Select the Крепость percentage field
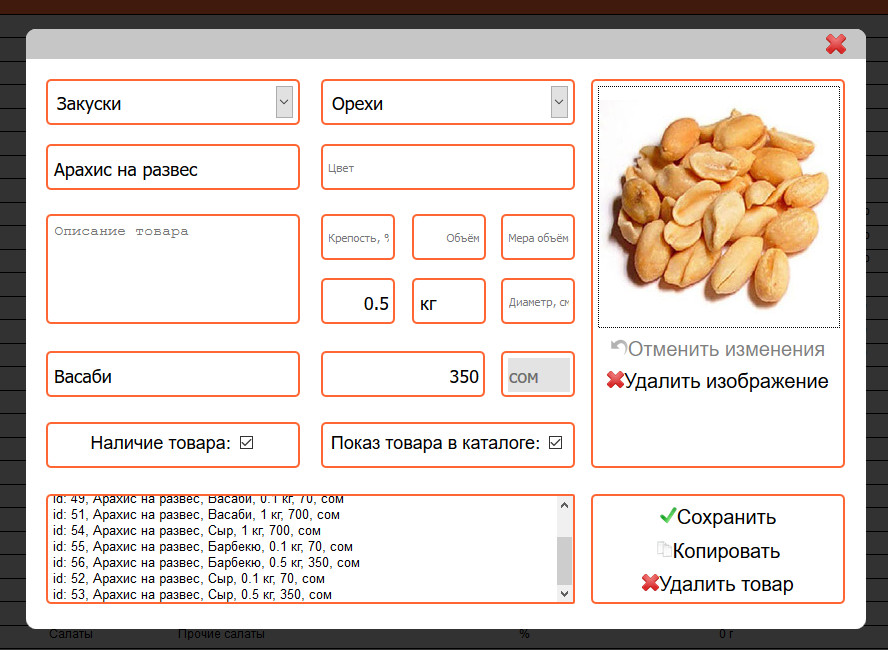Viewport: 888px width, 650px height. tap(358, 237)
